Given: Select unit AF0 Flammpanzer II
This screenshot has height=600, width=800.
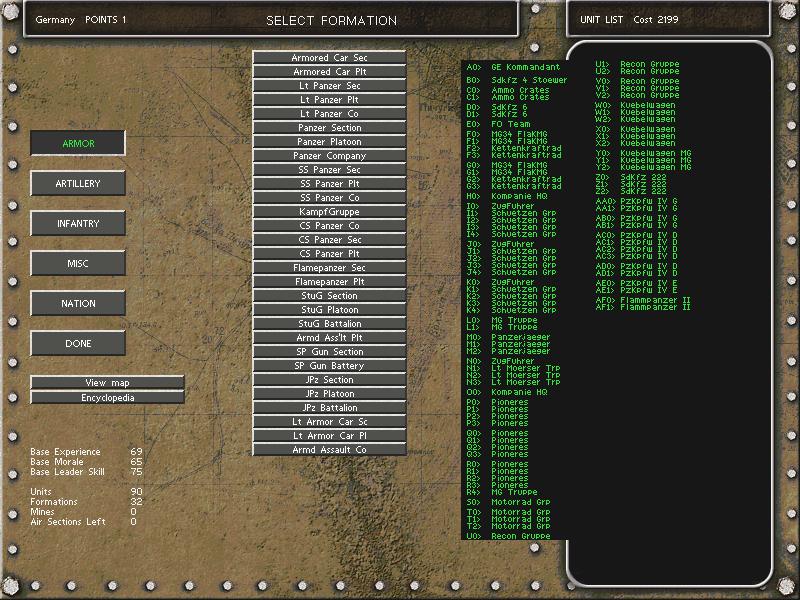Looking at the screenshot, I should pos(643,300).
